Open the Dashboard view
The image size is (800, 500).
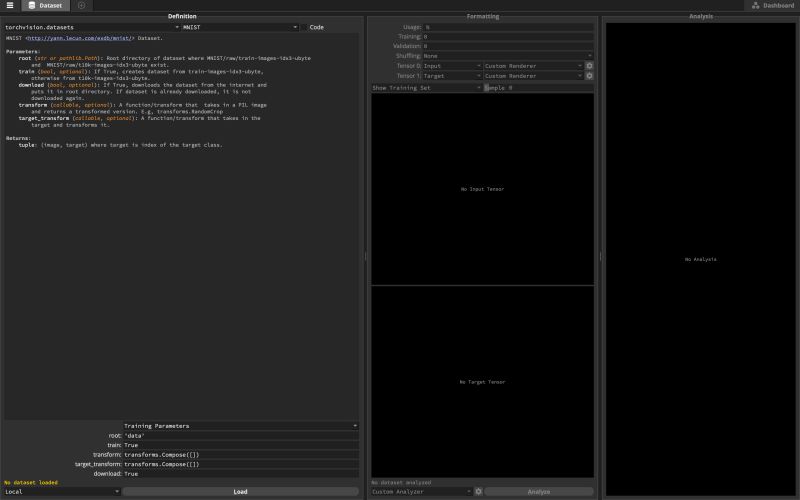[x=772, y=6]
